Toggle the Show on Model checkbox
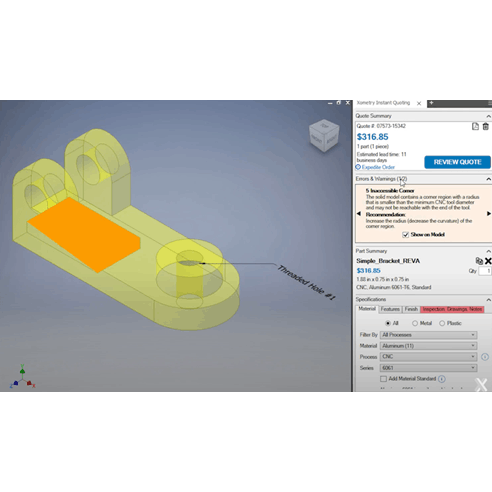 pyautogui.click(x=406, y=235)
